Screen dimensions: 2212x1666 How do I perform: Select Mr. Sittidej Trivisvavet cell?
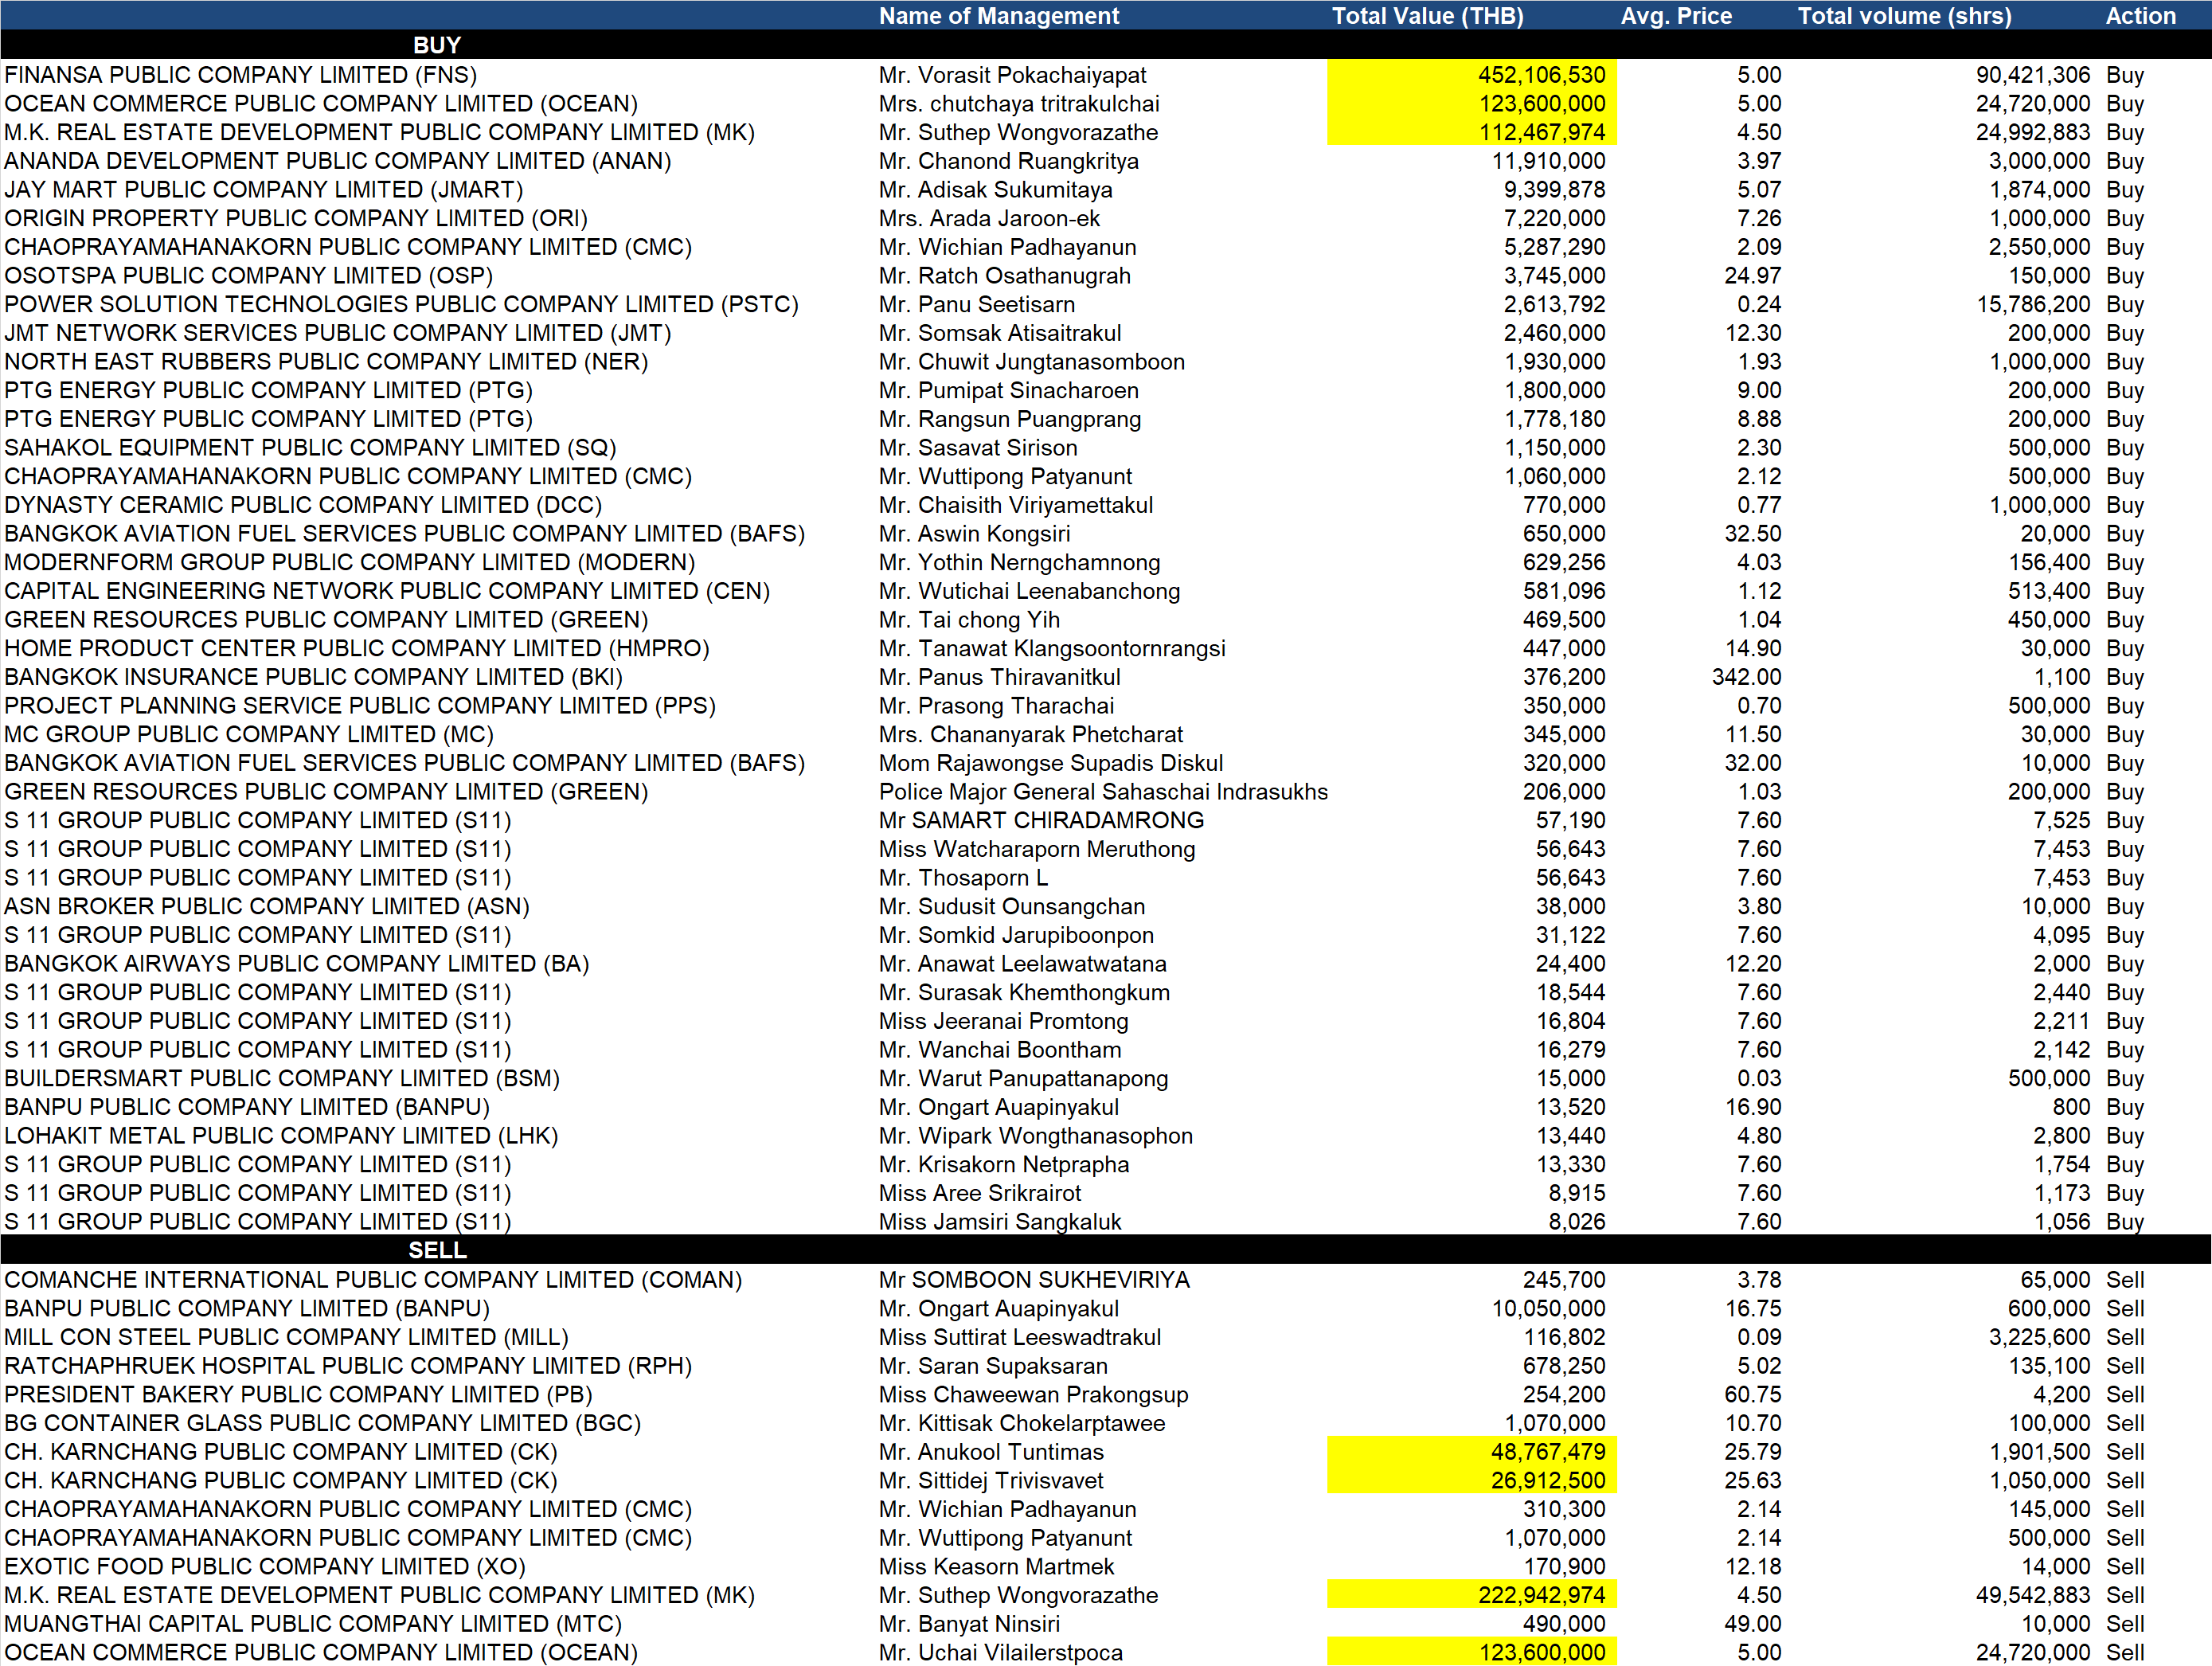coord(991,1480)
